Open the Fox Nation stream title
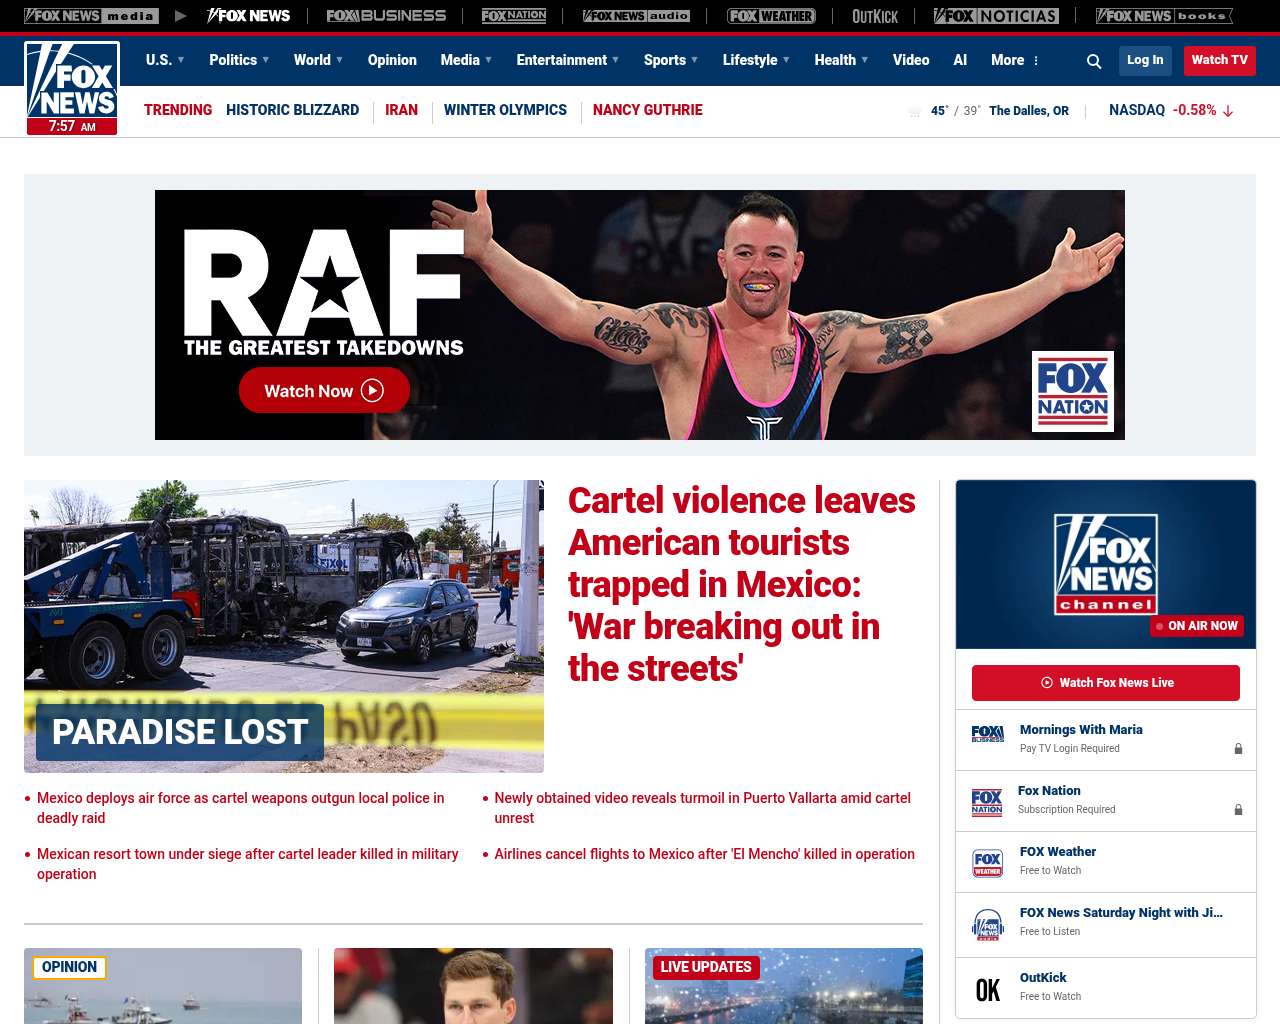 click(x=1049, y=791)
